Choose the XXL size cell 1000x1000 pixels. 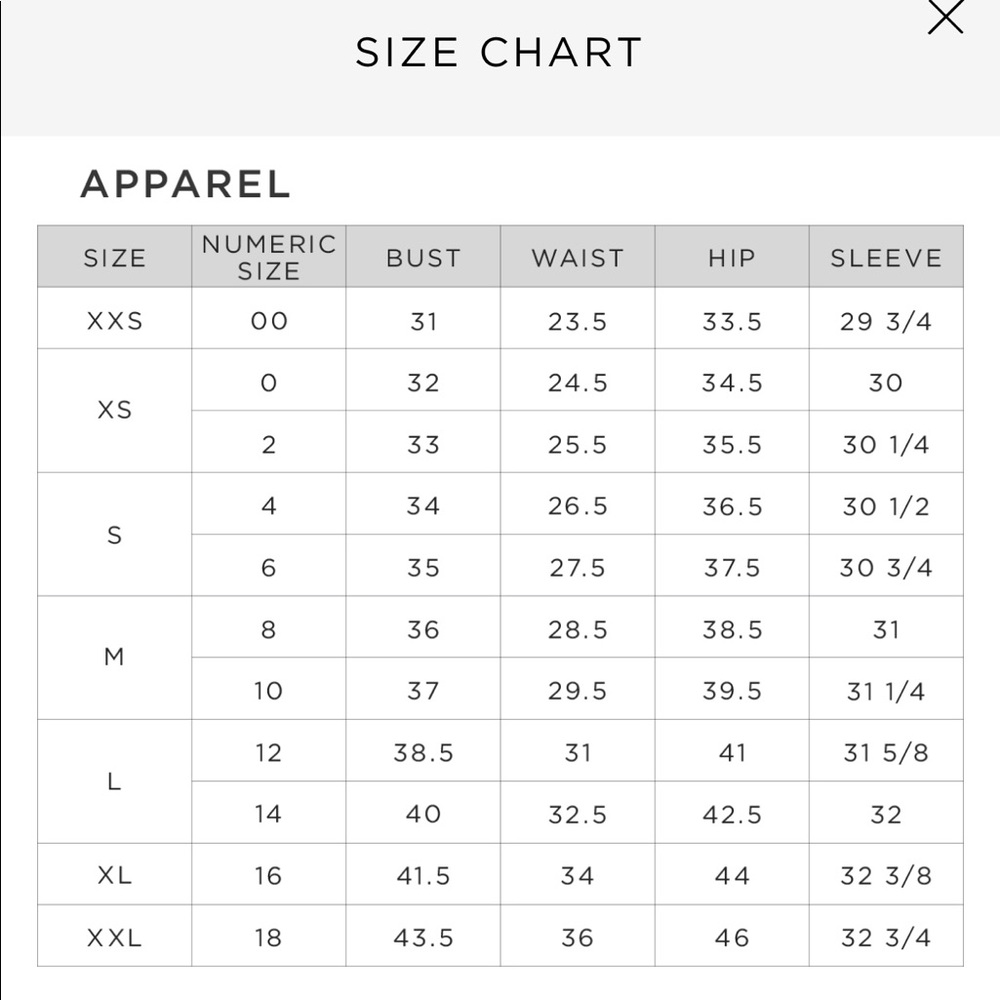[114, 937]
